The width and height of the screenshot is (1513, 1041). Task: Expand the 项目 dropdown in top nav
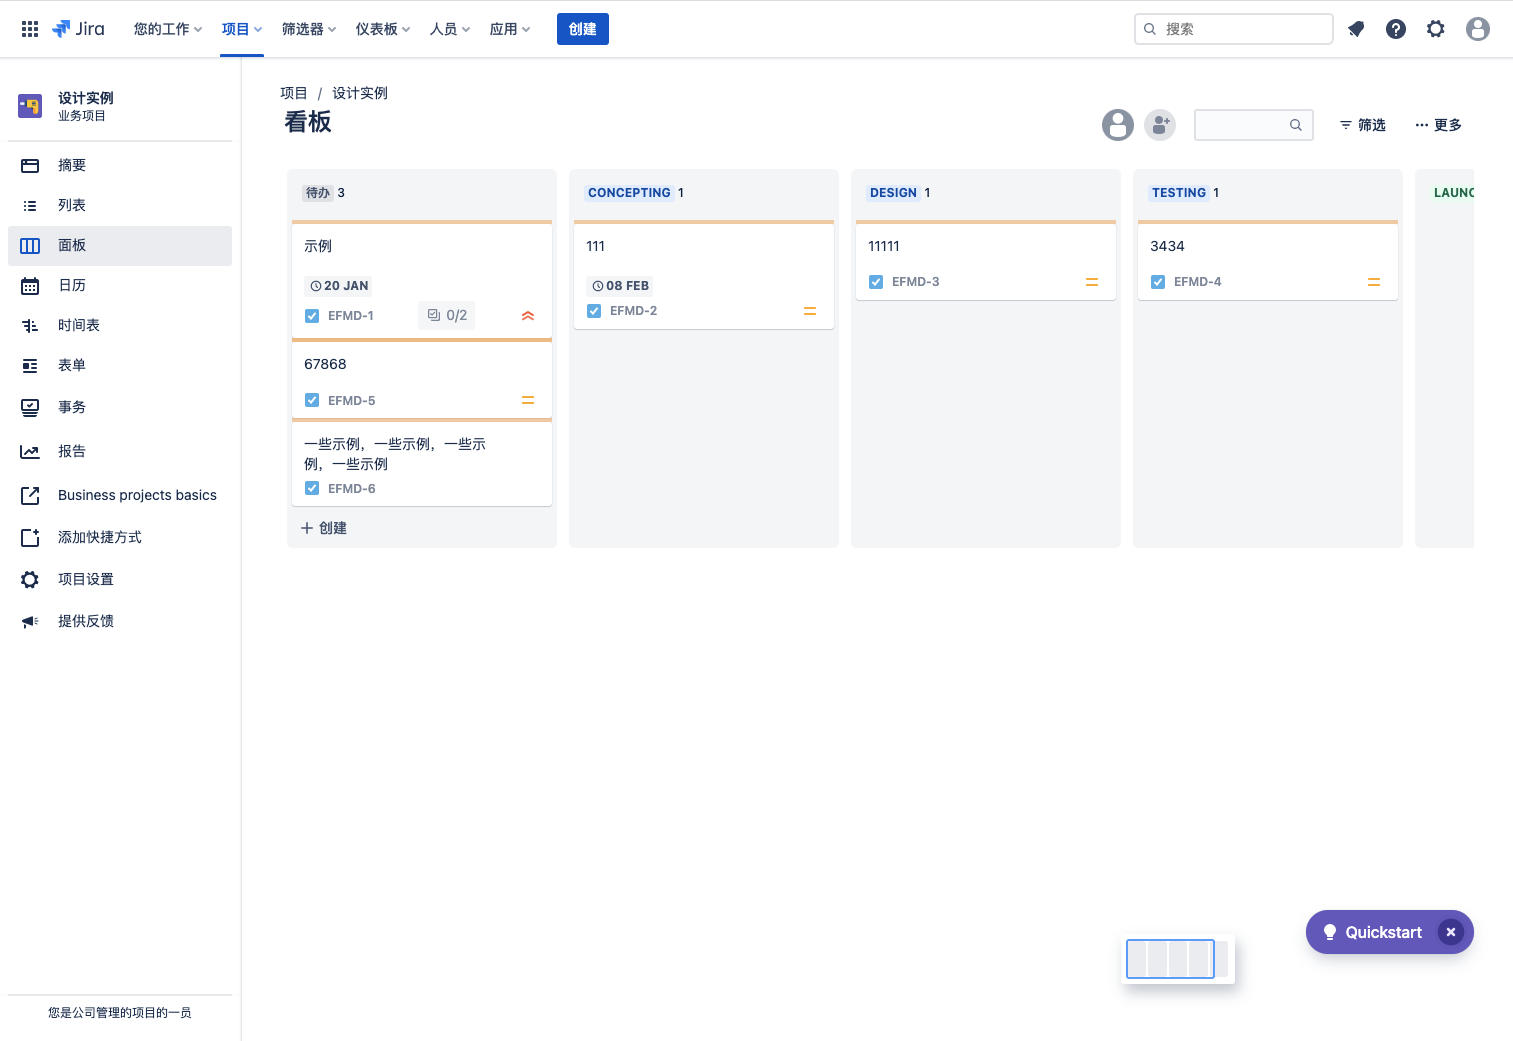[242, 29]
